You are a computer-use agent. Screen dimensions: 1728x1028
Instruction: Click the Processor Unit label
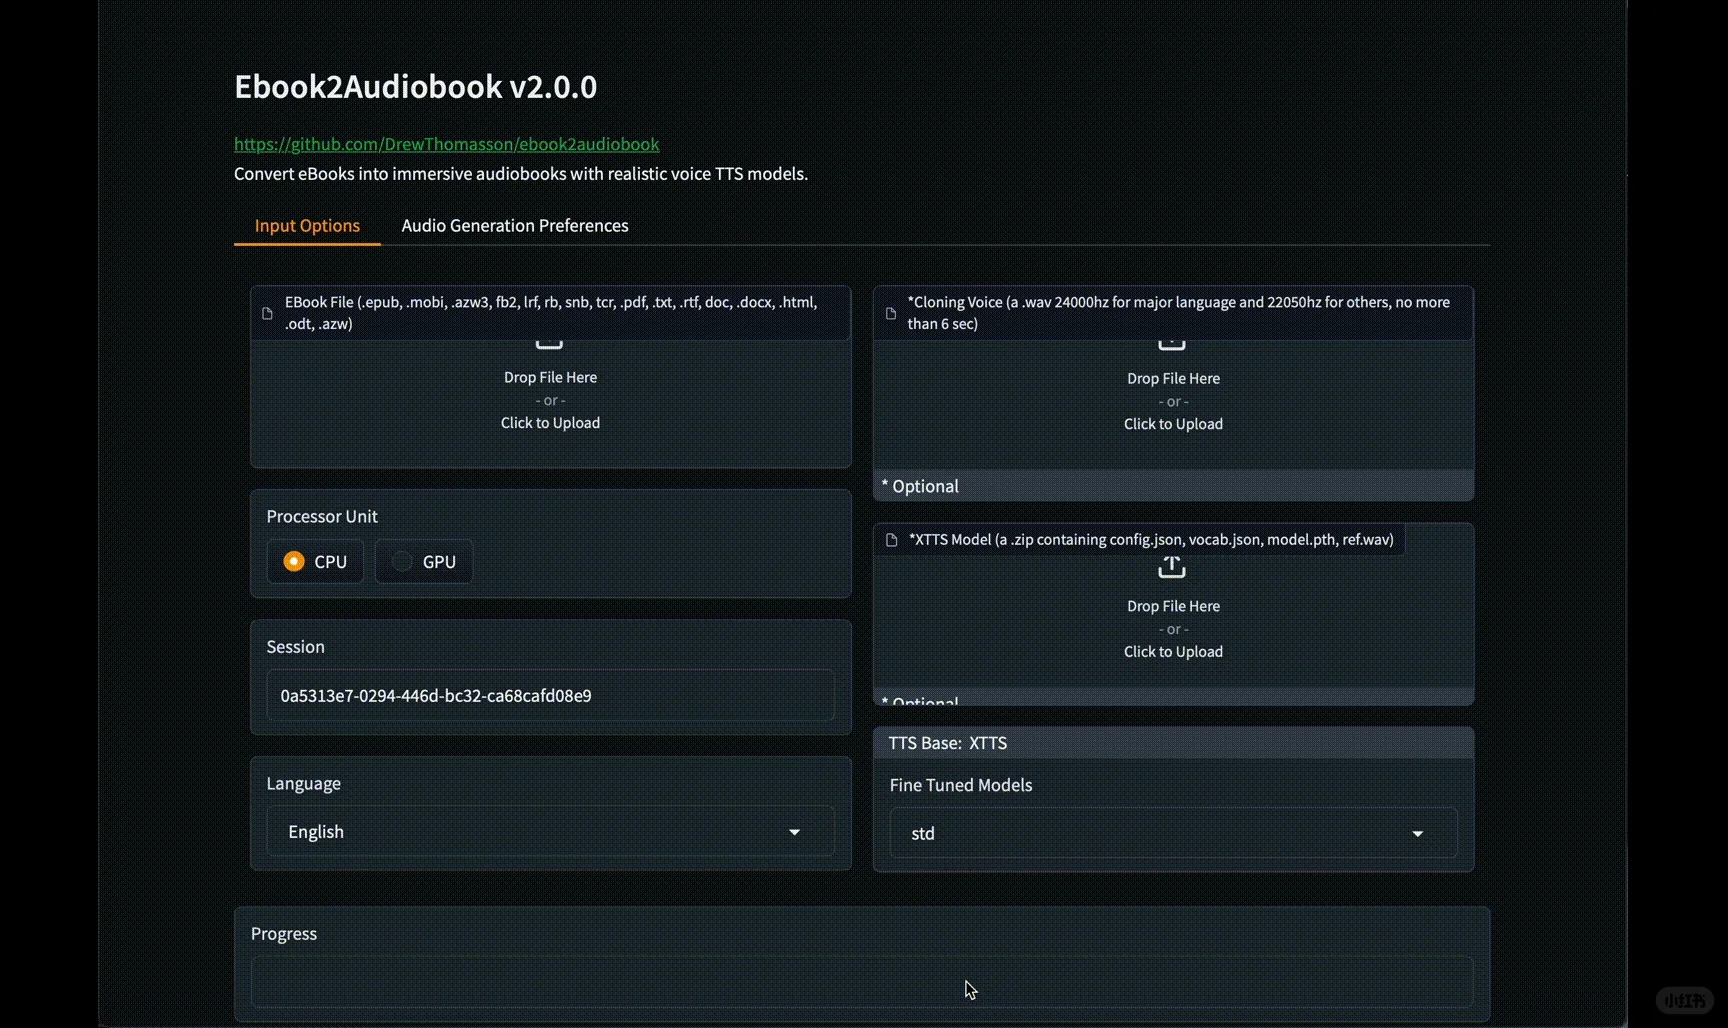pyautogui.click(x=322, y=516)
